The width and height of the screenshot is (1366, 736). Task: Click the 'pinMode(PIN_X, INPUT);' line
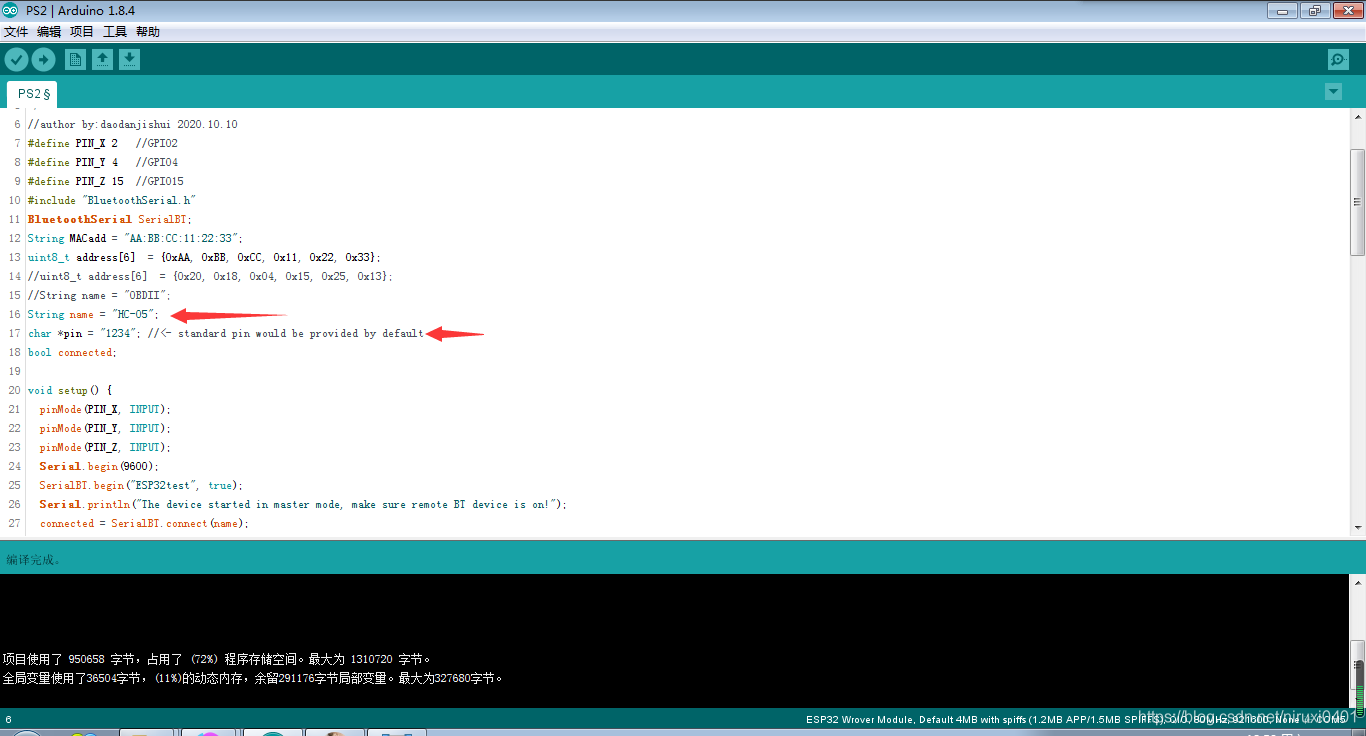click(x=105, y=409)
